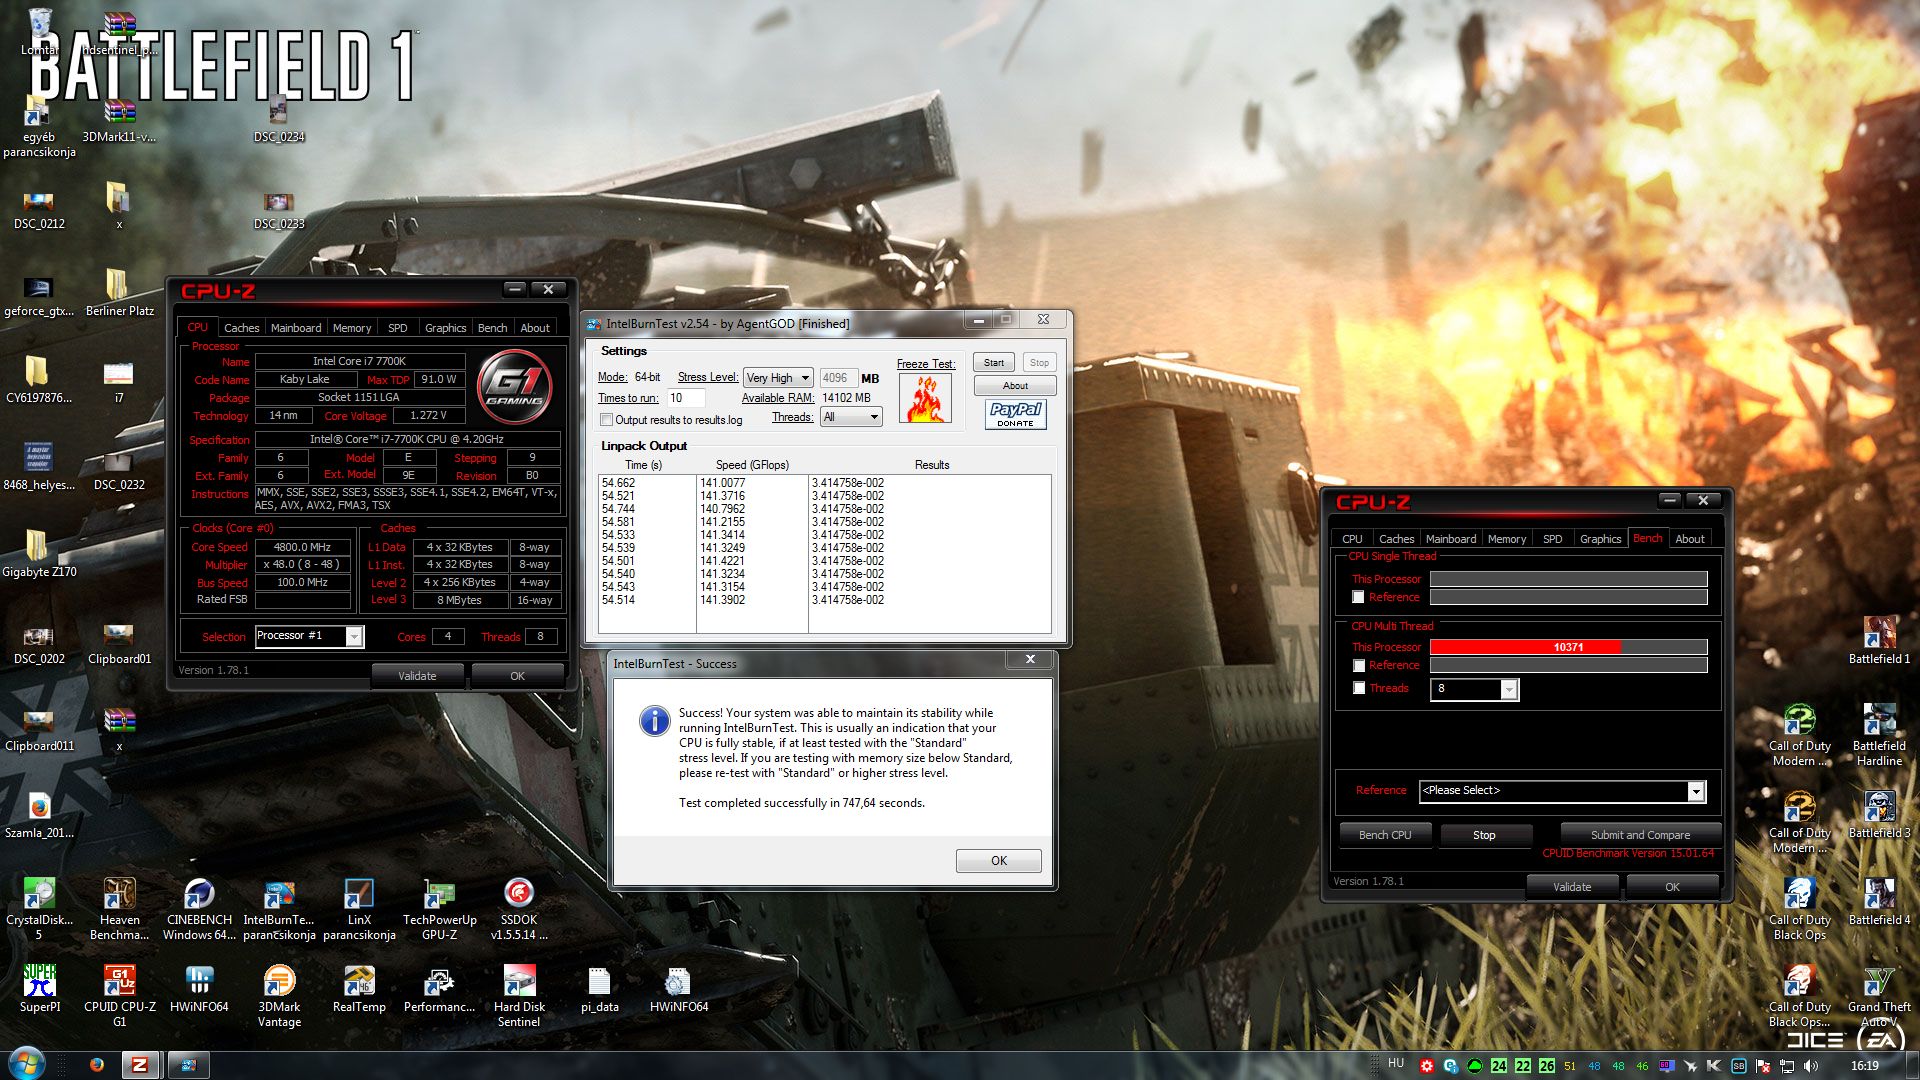Enable Output results to results.log checkbox
1920x1080 pixels.
pyautogui.click(x=606, y=420)
